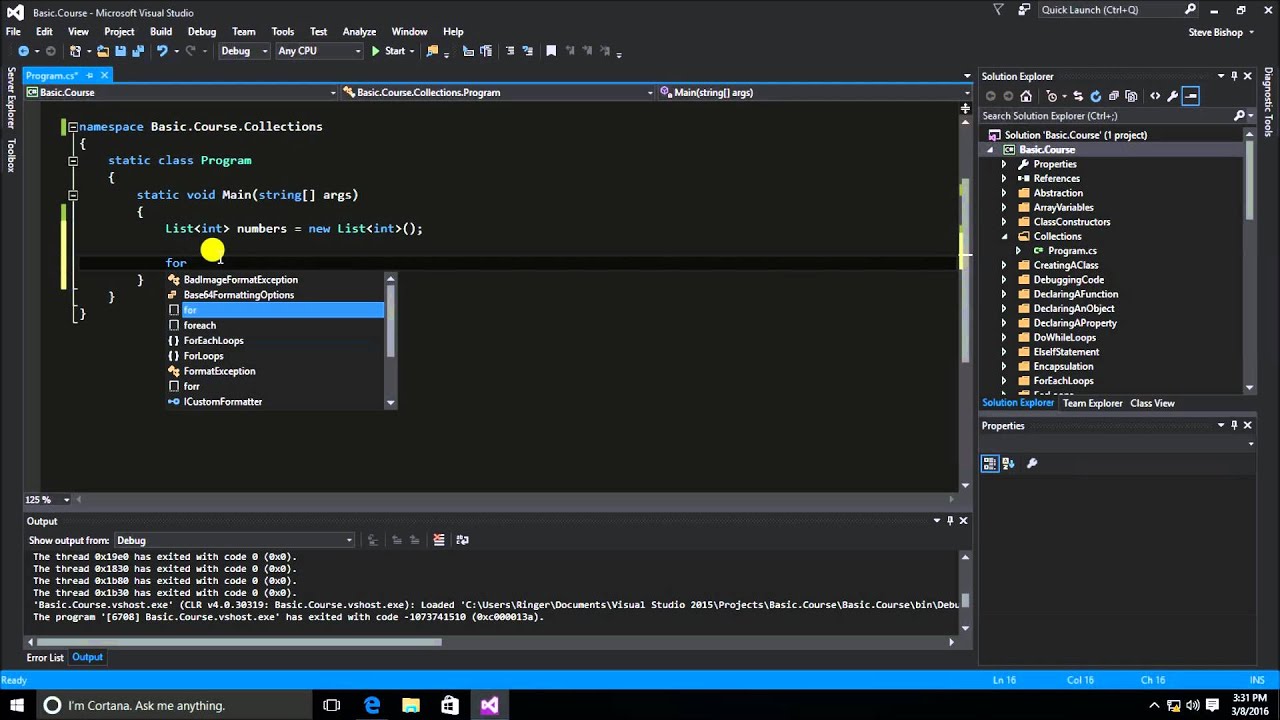This screenshot has width=1280, height=720.
Task: Click the Show All Files icon
Action: pos(1132,96)
